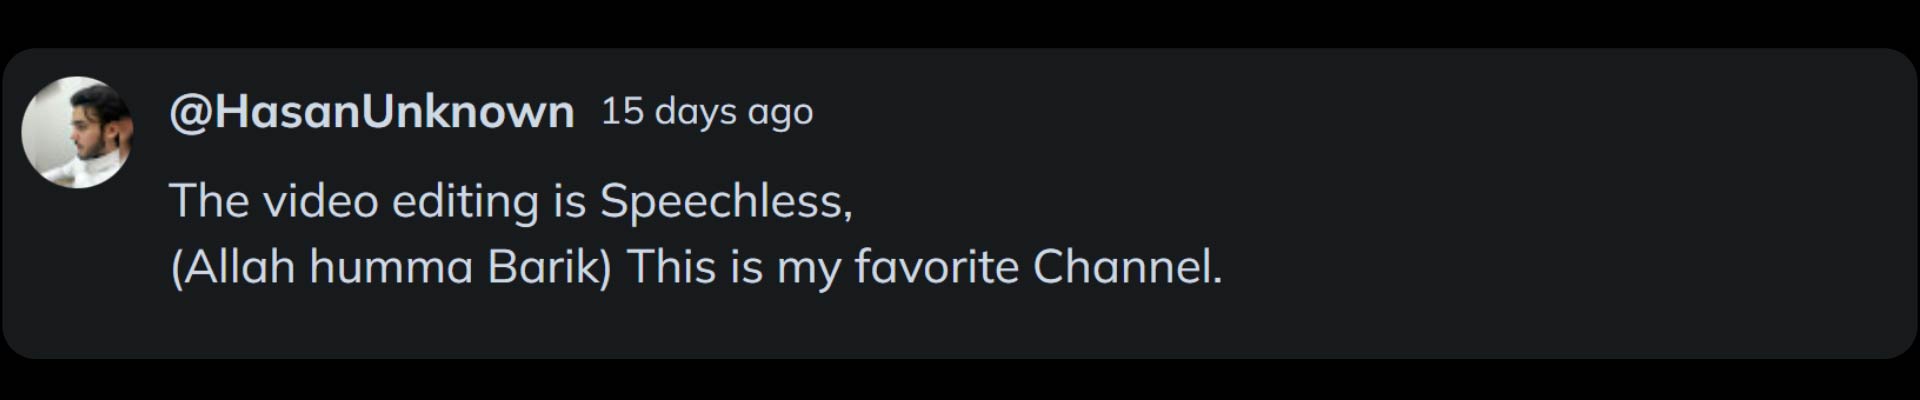Click the word 'favorite' in the comment

click(x=936, y=267)
